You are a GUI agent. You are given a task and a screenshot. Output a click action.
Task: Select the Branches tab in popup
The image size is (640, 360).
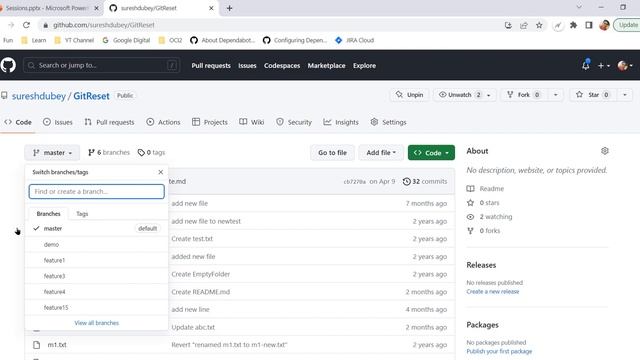point(49,214)
